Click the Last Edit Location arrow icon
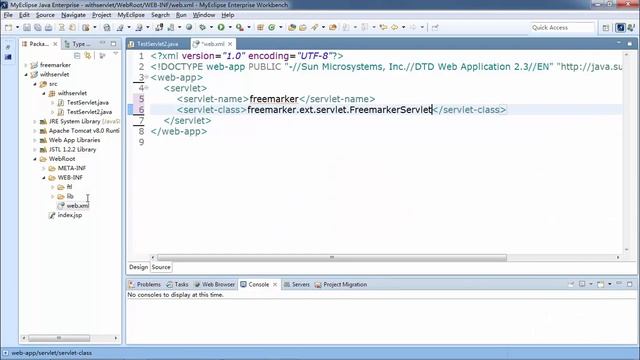 [383, 27]
